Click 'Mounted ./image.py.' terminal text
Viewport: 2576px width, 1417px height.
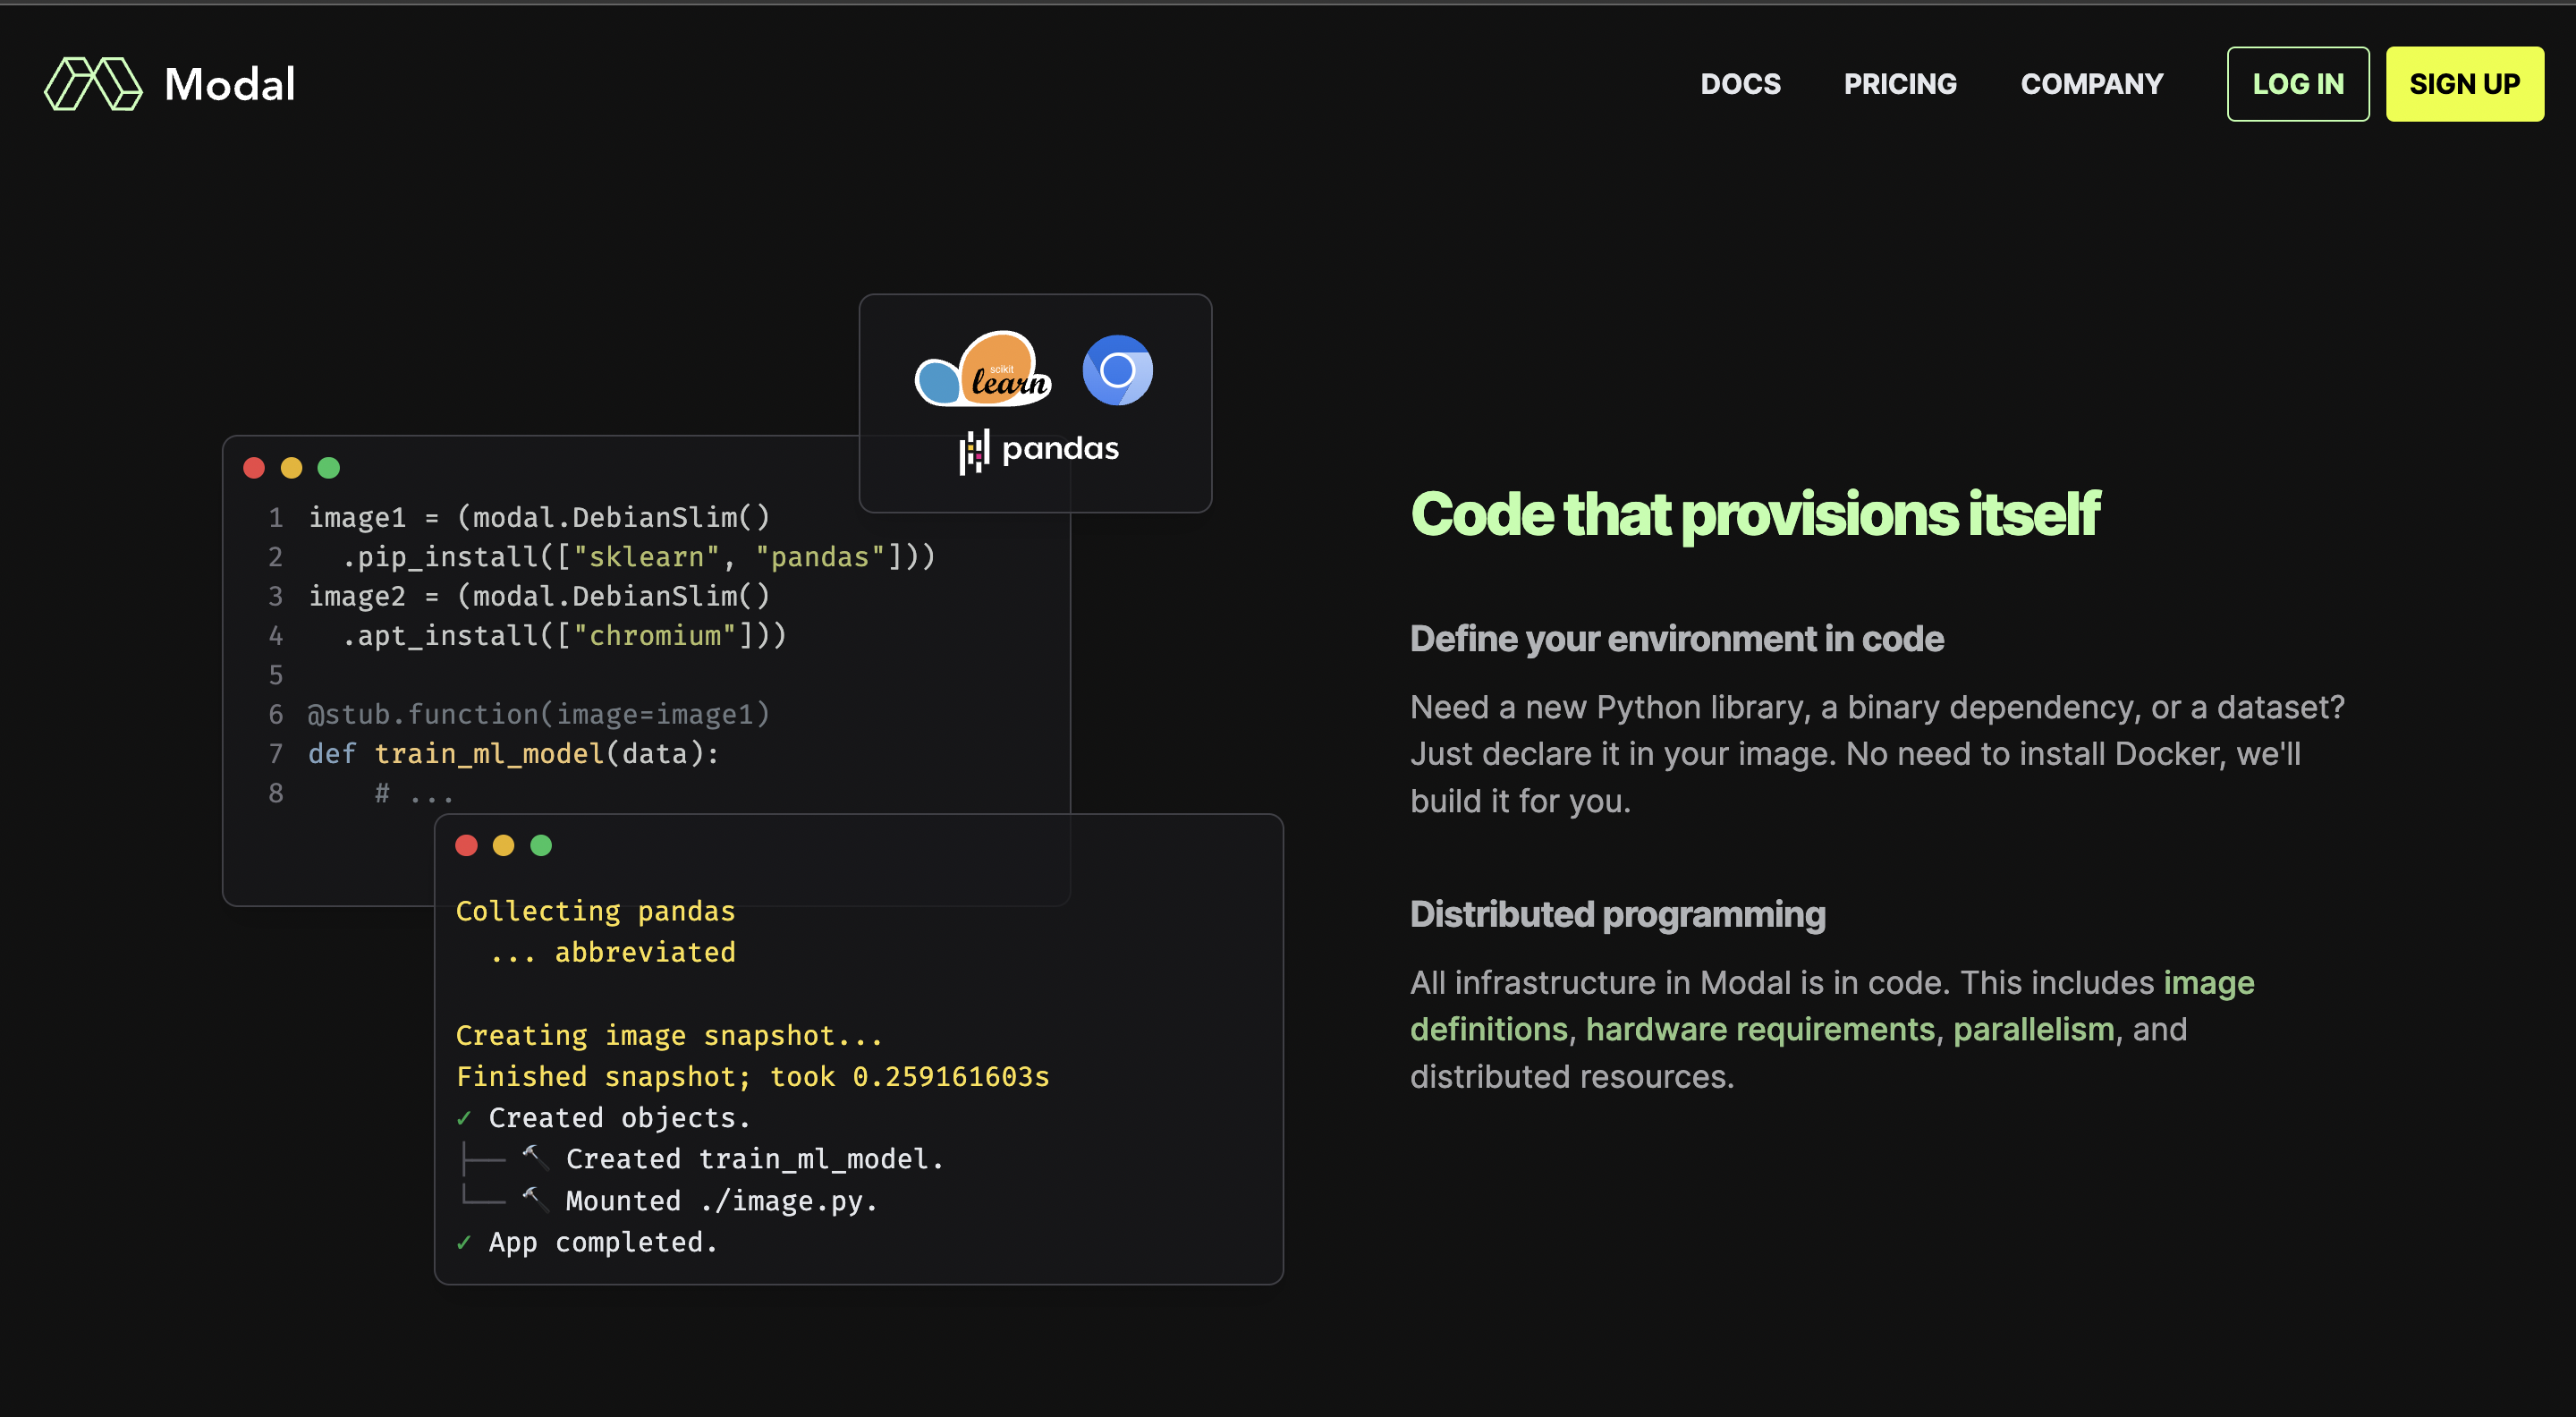[721, 1201]
